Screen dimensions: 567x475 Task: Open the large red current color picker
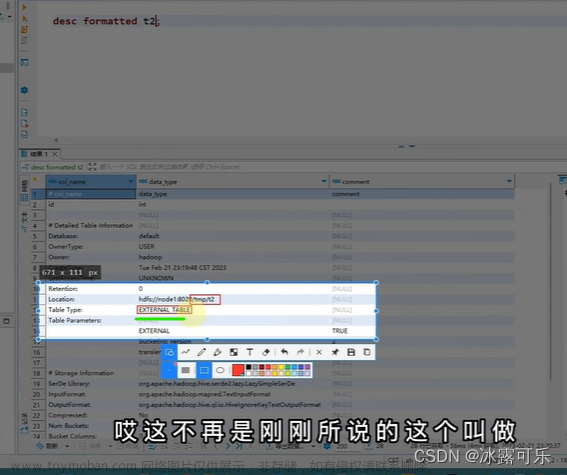pyautogui.click(x=238, y=370)
